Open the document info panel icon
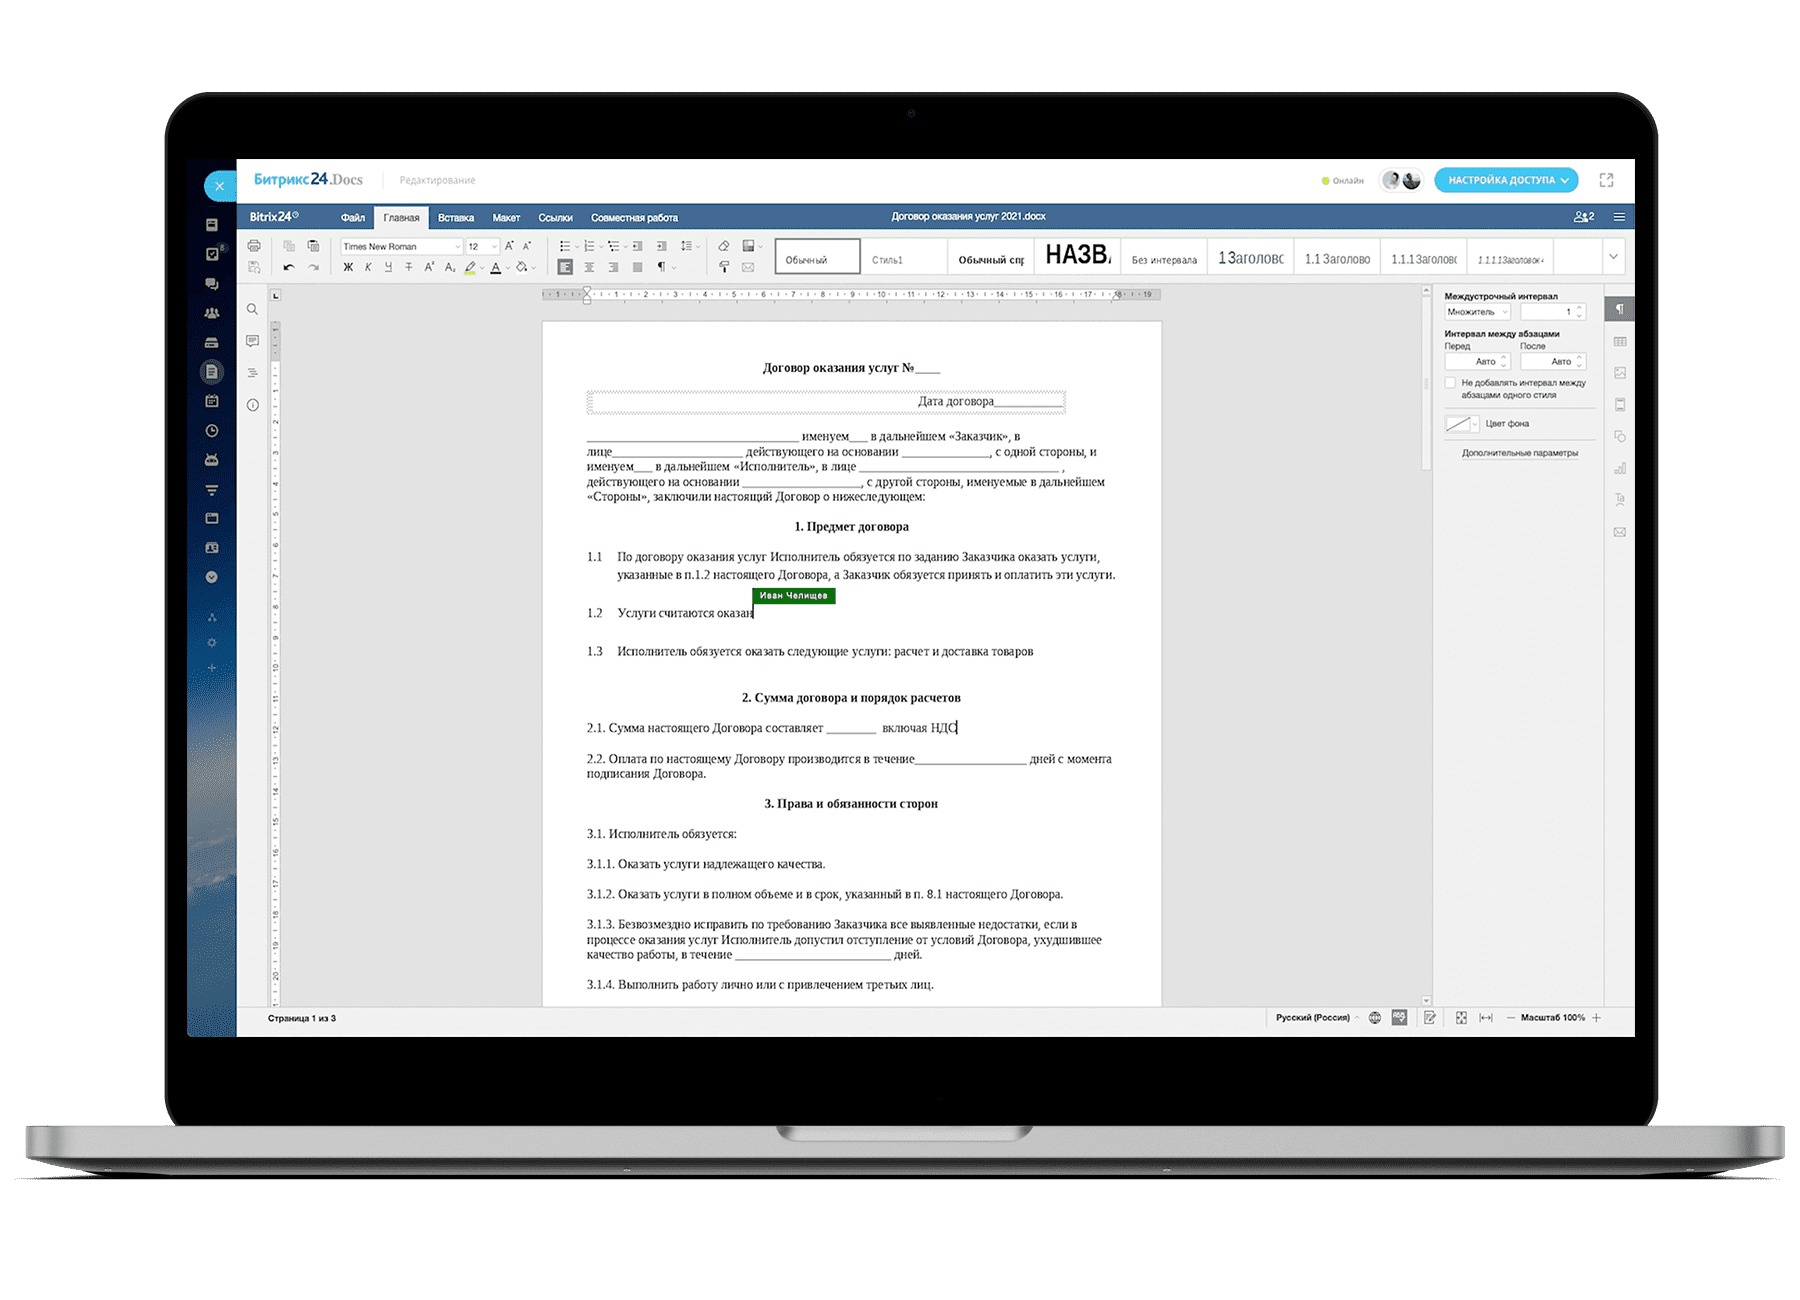The width and height of the screenshot is (1800, 1300). point(252,405)
